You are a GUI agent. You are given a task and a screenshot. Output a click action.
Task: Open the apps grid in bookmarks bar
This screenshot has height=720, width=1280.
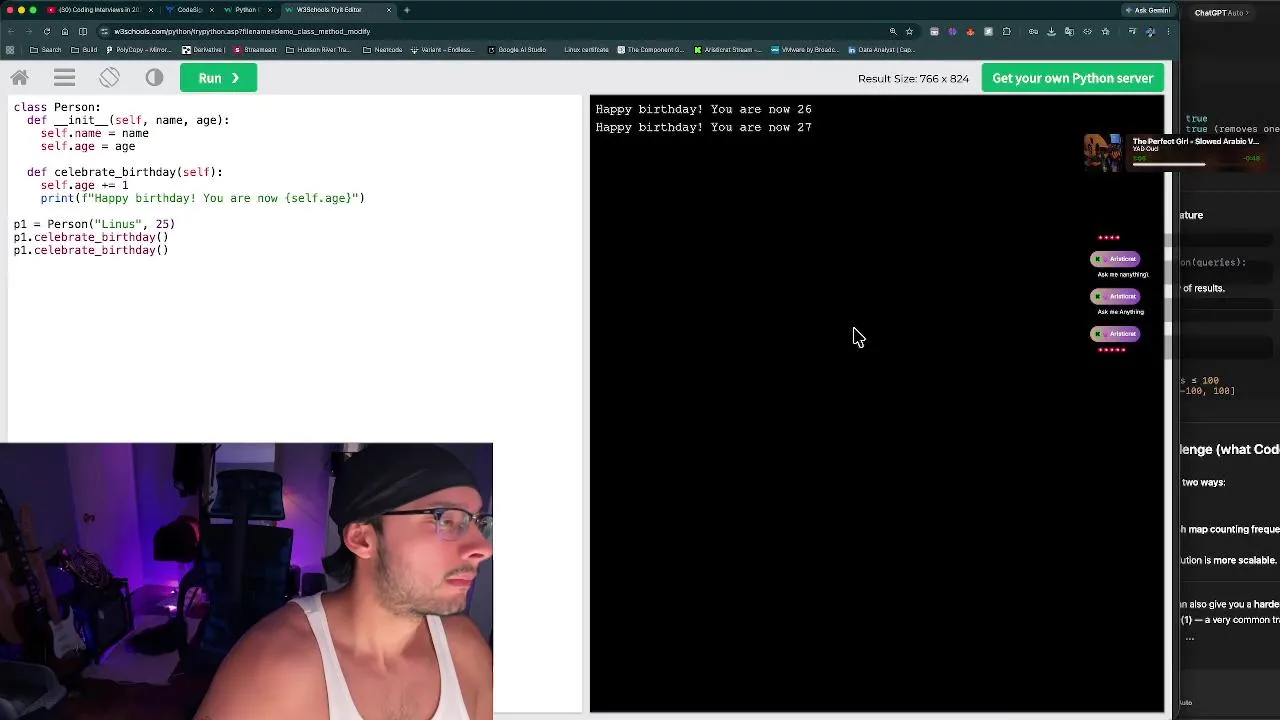(10, 49)
